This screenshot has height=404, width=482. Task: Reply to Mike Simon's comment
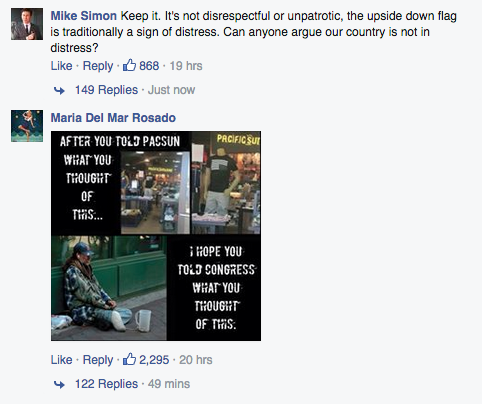point(98,66)
